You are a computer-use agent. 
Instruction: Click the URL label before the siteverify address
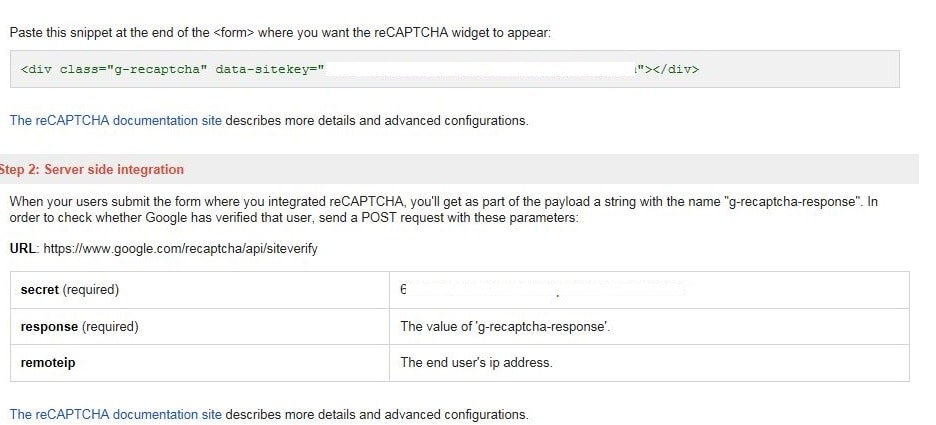click(24, 248)
